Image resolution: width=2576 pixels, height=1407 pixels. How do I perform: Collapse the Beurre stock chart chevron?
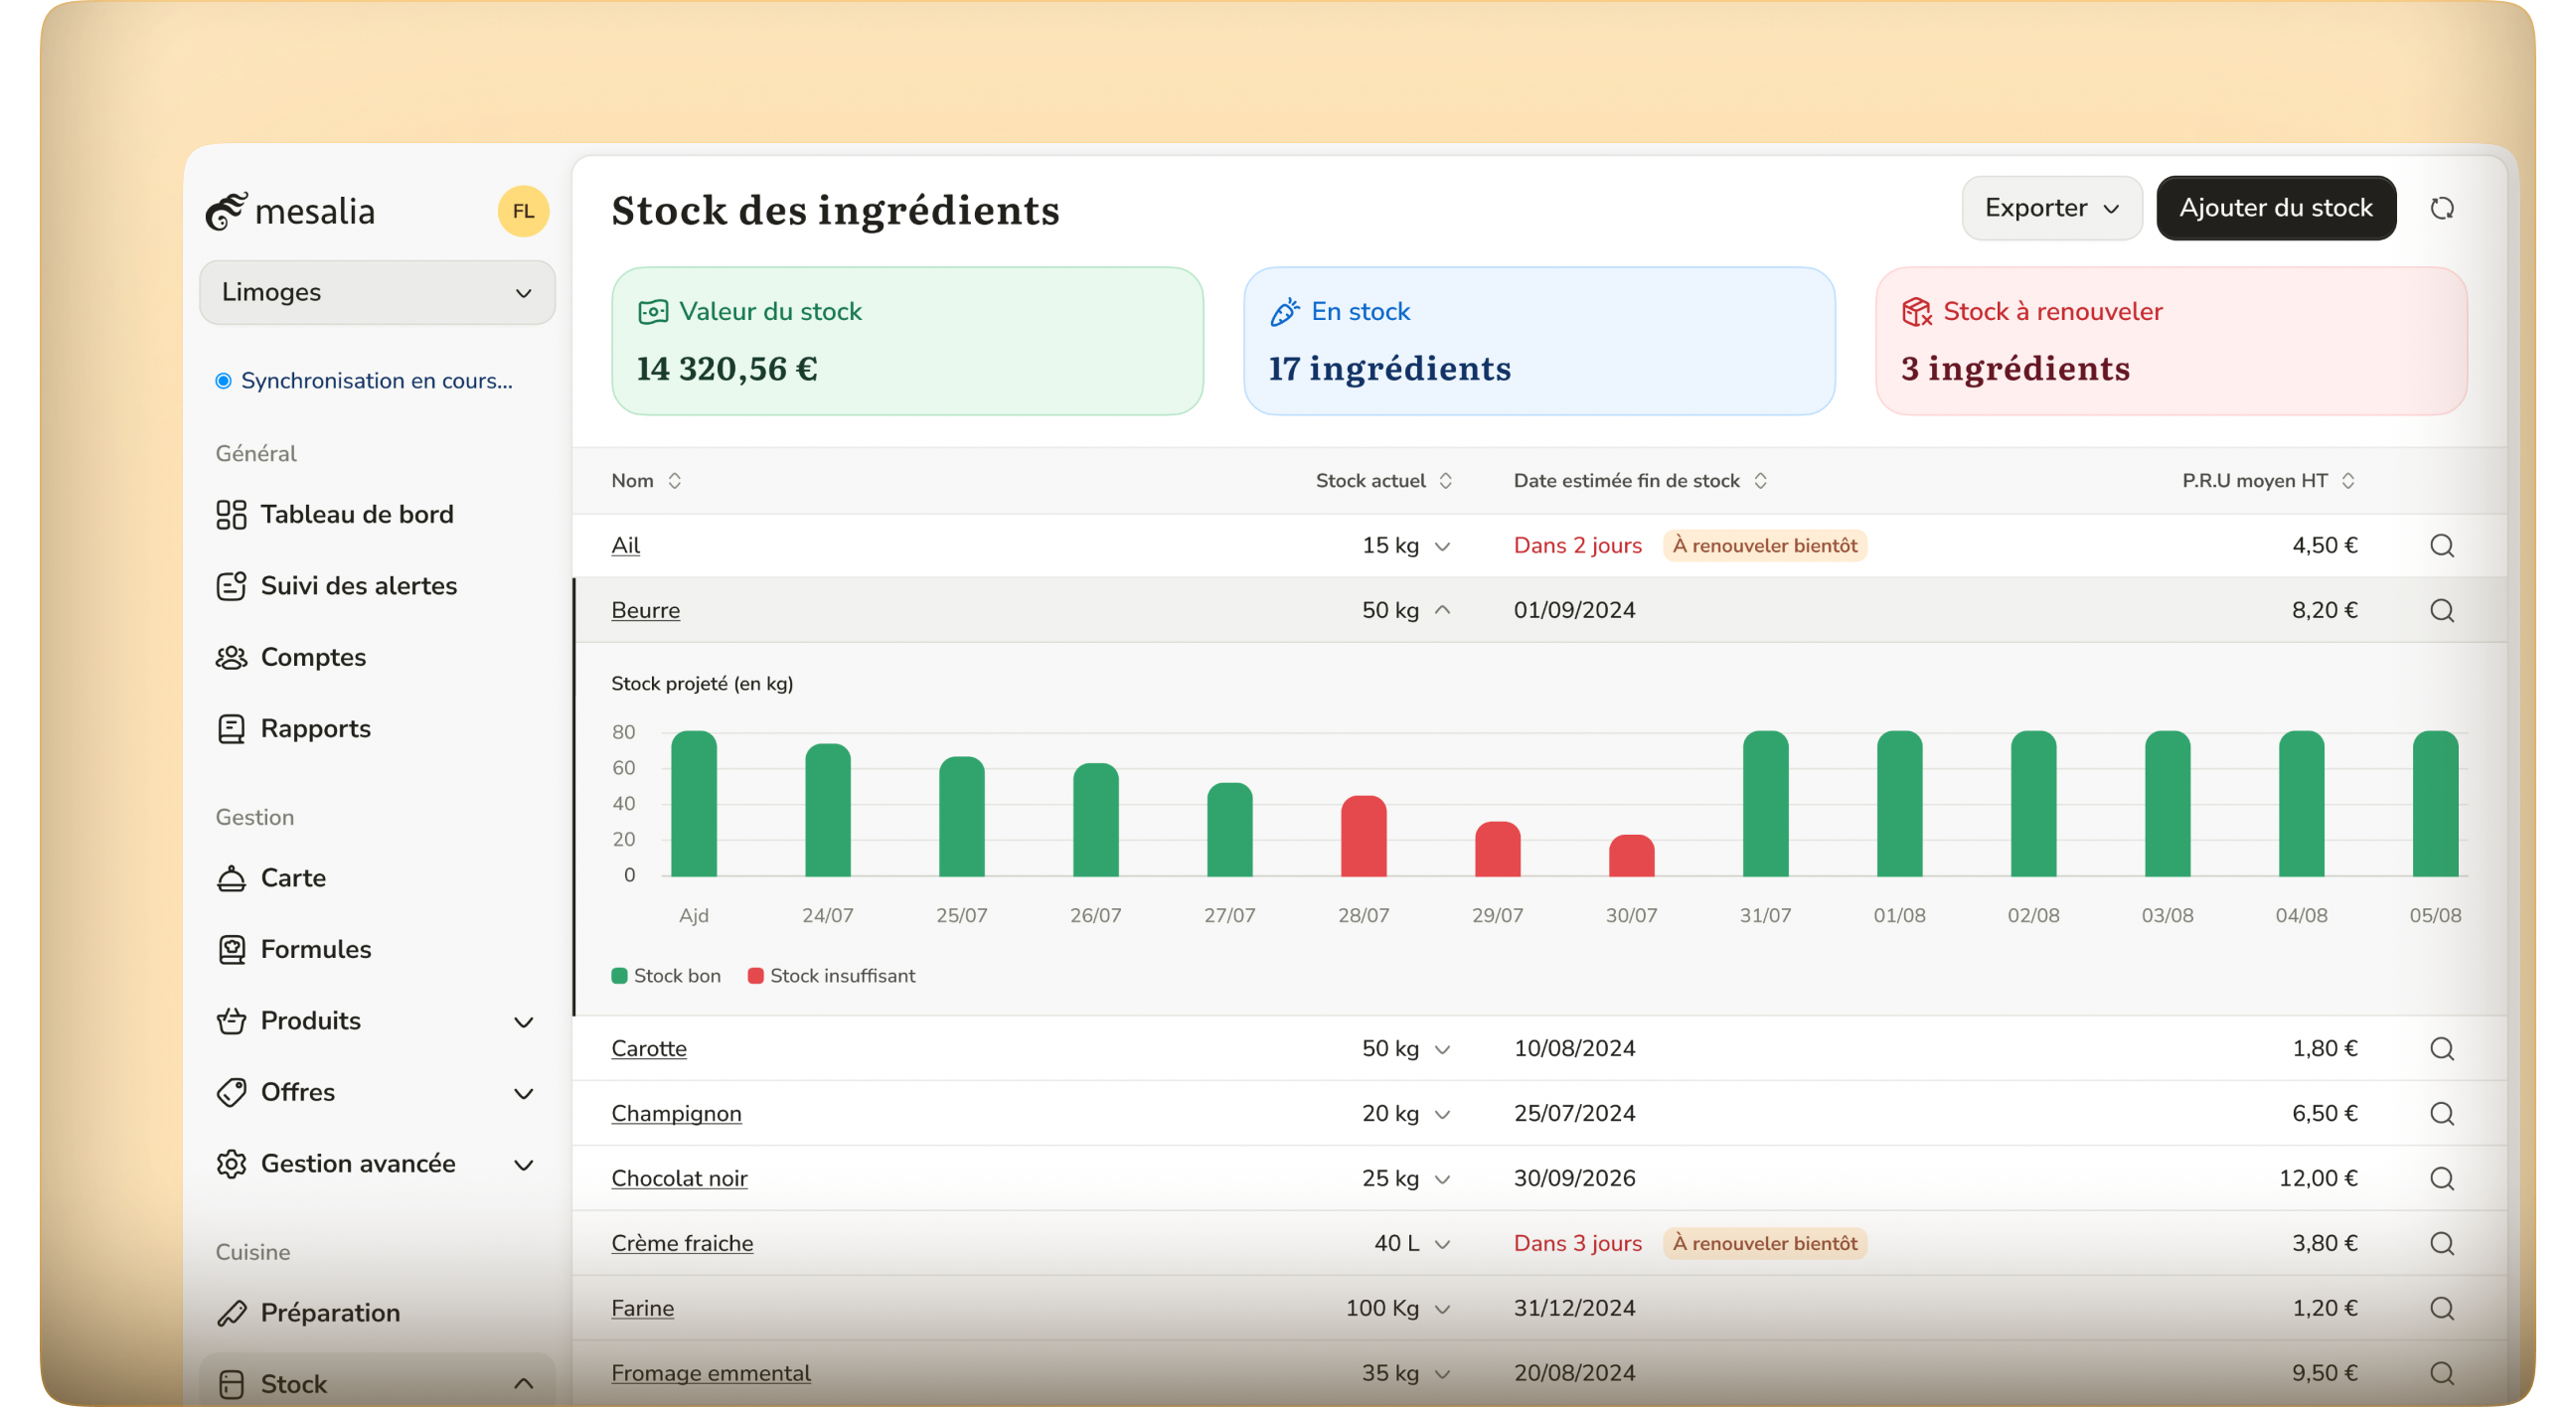1442,610
